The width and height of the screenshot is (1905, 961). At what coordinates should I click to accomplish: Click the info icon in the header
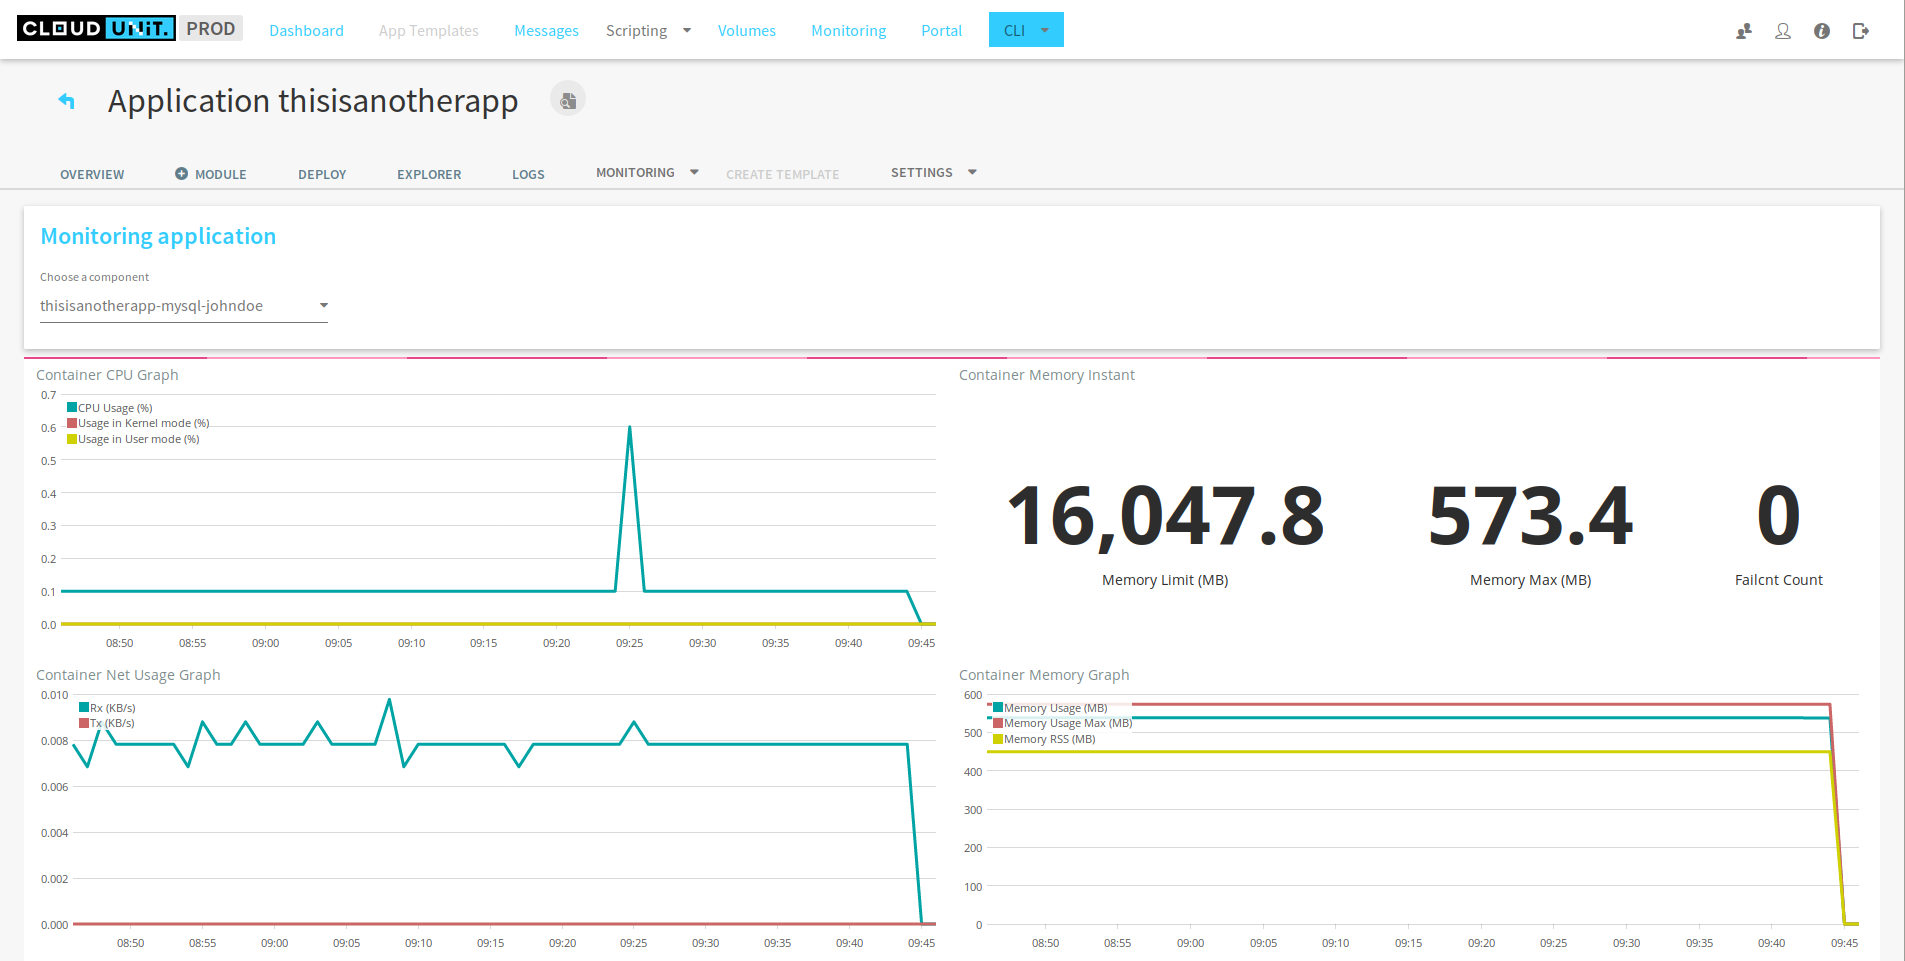[1822, 31]
